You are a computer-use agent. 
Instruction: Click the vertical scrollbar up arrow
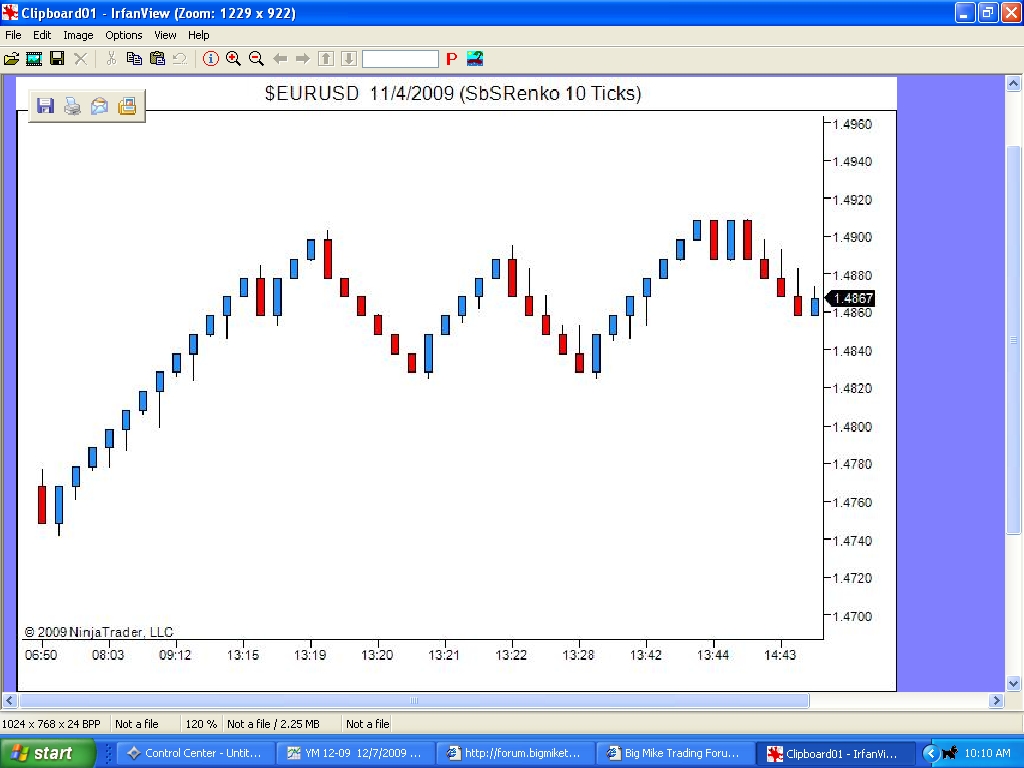(x=1013, y=83)
